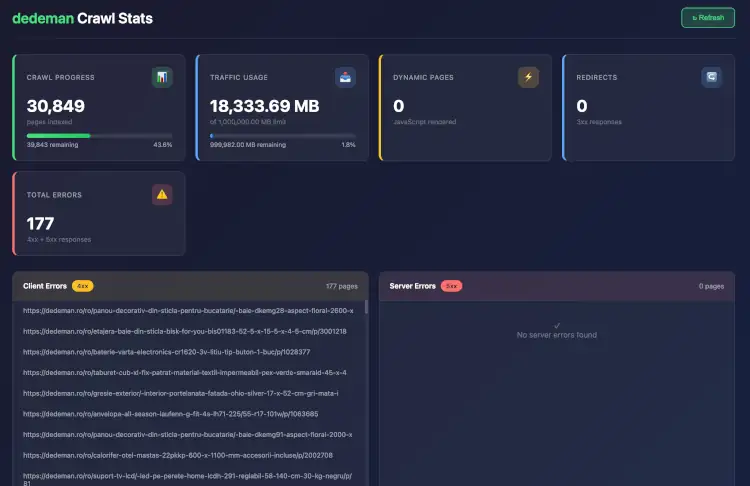
Task: Open the suport-tv-lcd URL
Action: 188,479
